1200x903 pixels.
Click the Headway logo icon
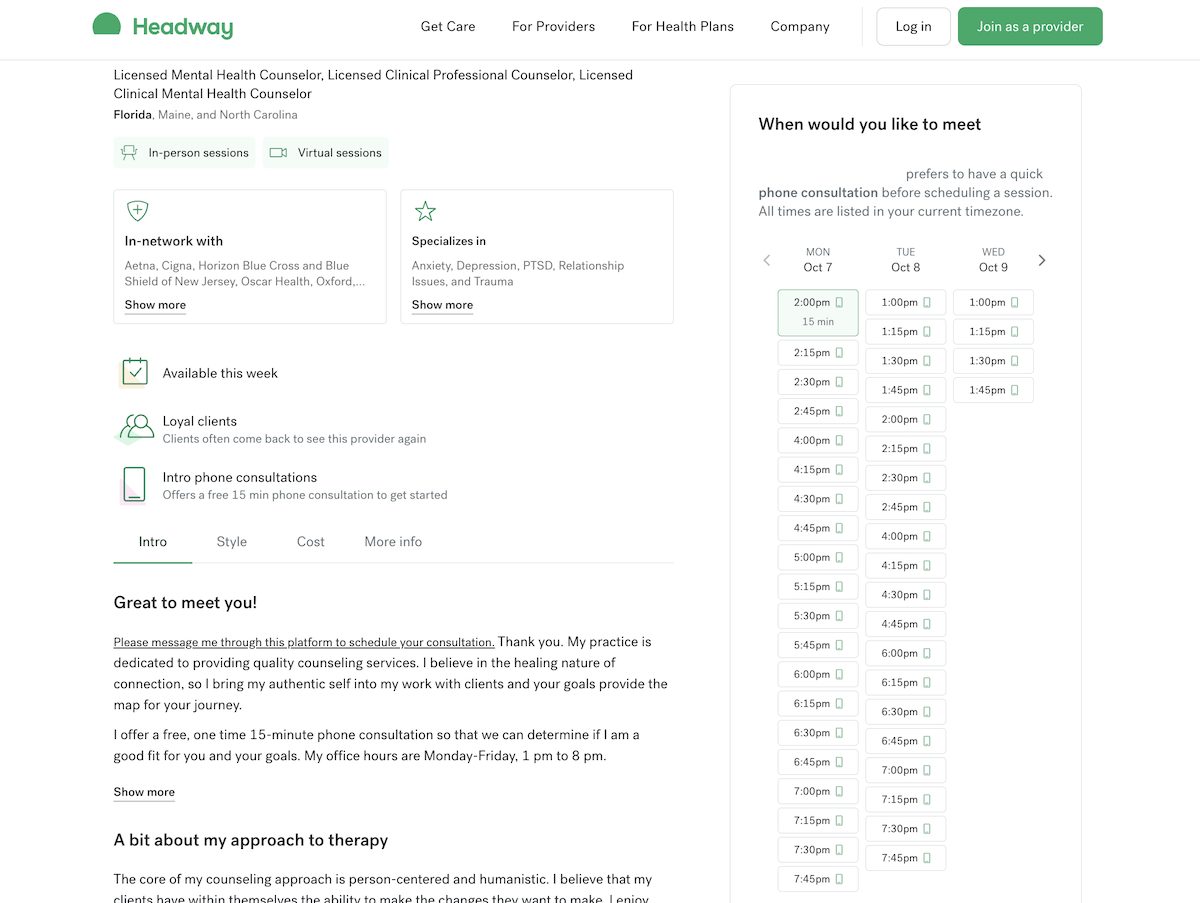(x=107, y=26)
